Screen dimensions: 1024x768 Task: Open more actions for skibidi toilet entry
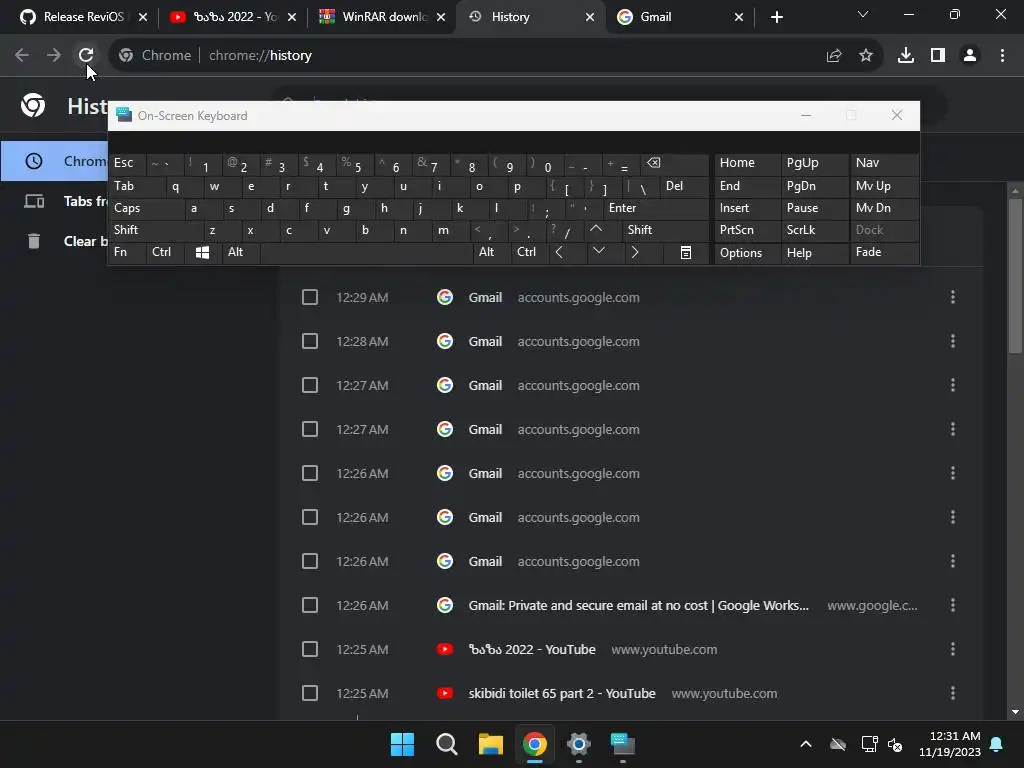pyautogui.click(x=953, y=693)
